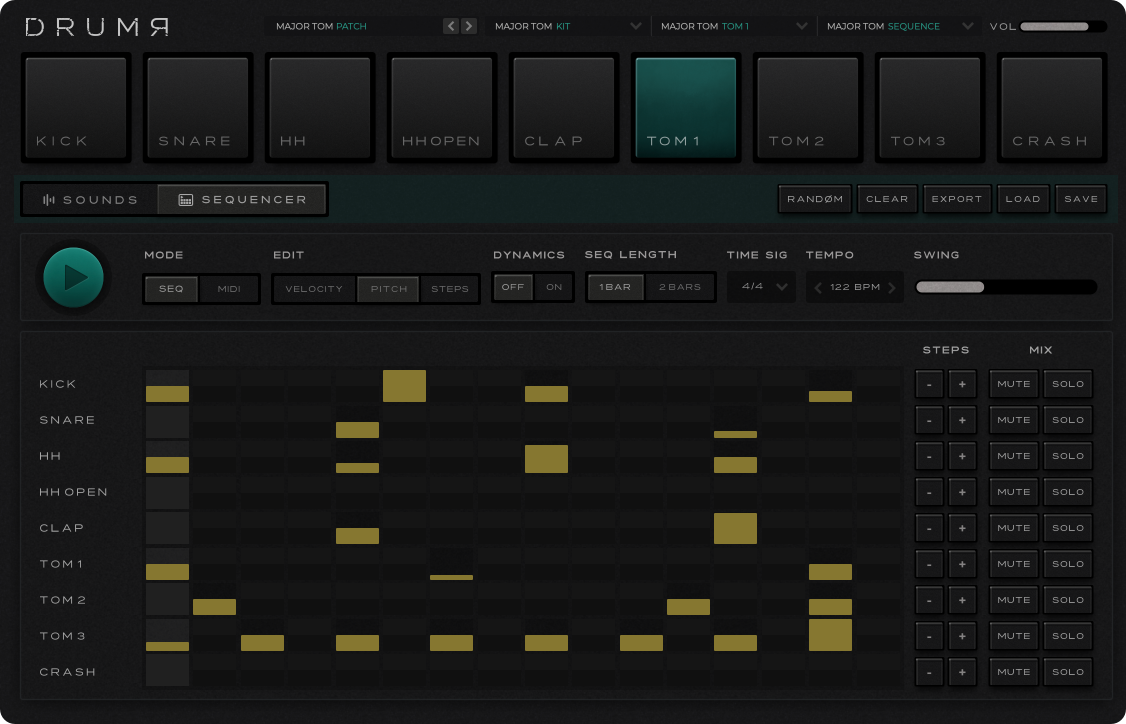1126x724 pixels.
Task: Add a step to the TOM 2 row
Action: click(962, 600)
